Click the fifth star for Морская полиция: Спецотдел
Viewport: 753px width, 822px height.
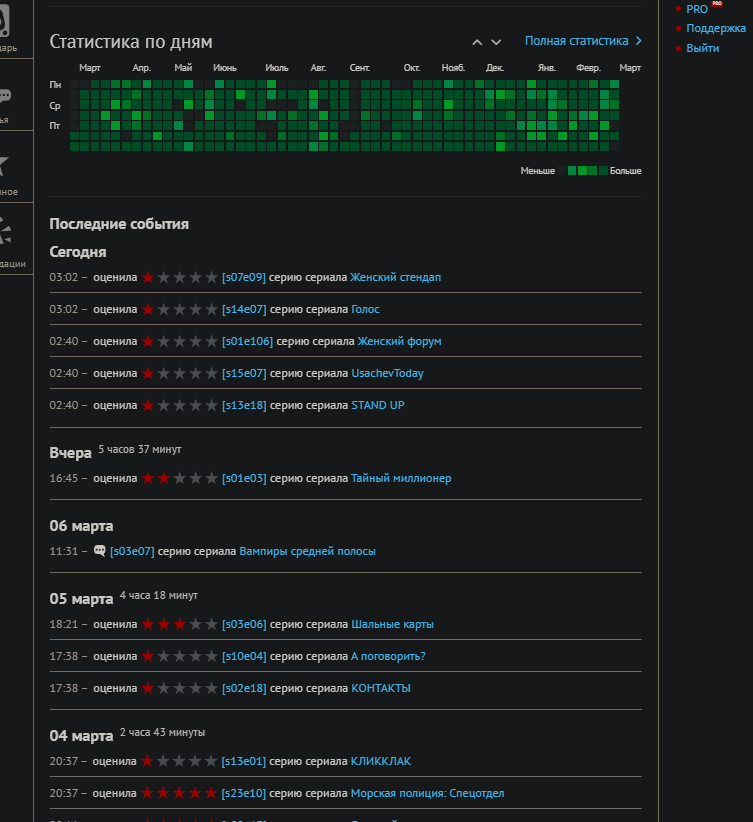tap(211, 793)
